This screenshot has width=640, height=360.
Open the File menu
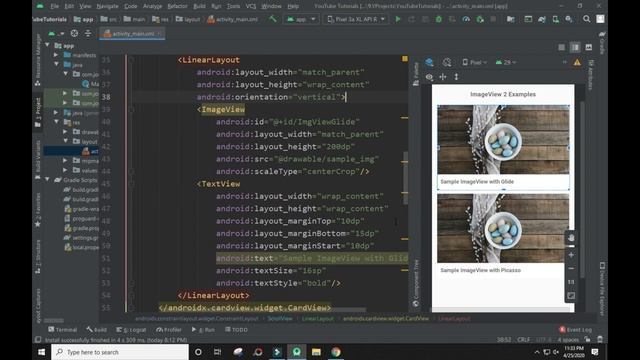(54, 6)
